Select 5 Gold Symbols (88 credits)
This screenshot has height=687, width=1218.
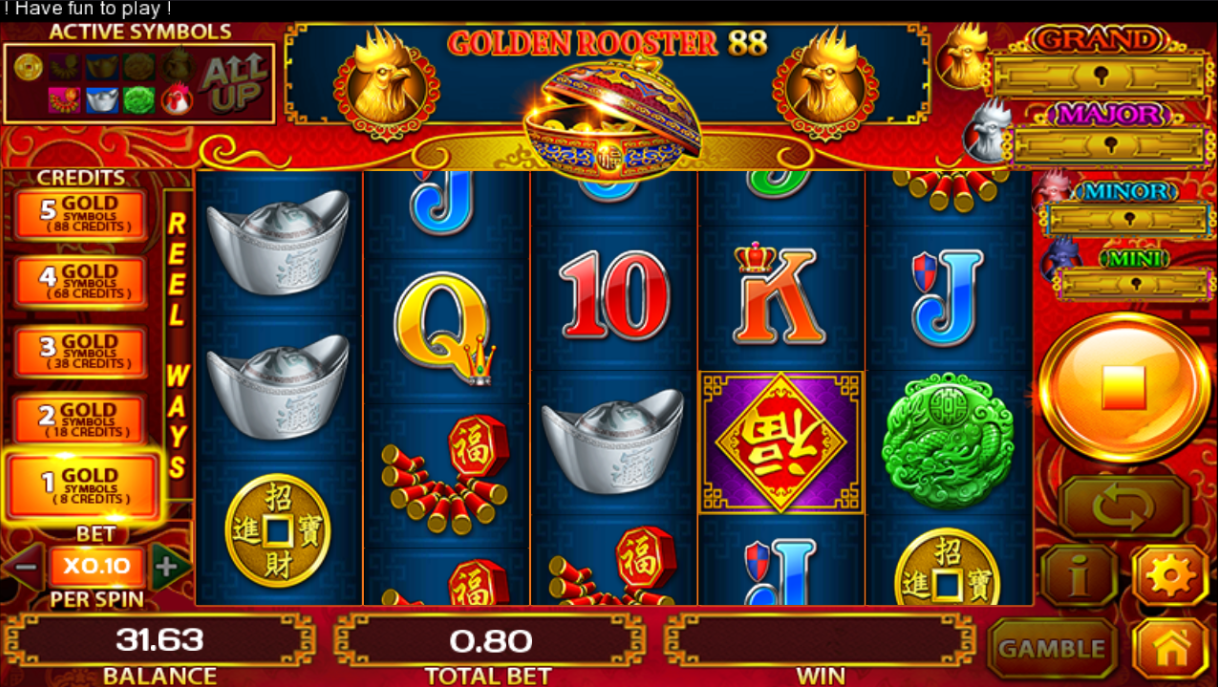(80, 214)
